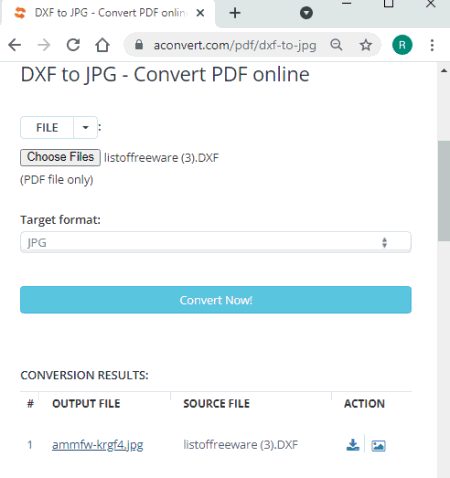Image resolution: width=450 pixels, height=478 pixels.
Task: Preview converted image with picture icon
Action: [378, 445]
